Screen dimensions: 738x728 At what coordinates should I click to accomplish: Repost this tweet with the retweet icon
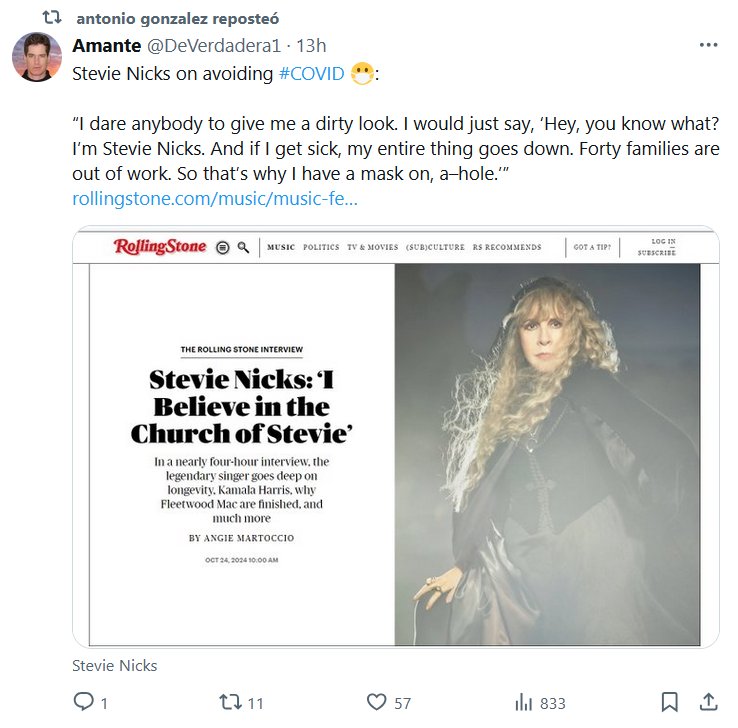coord(230,702)
